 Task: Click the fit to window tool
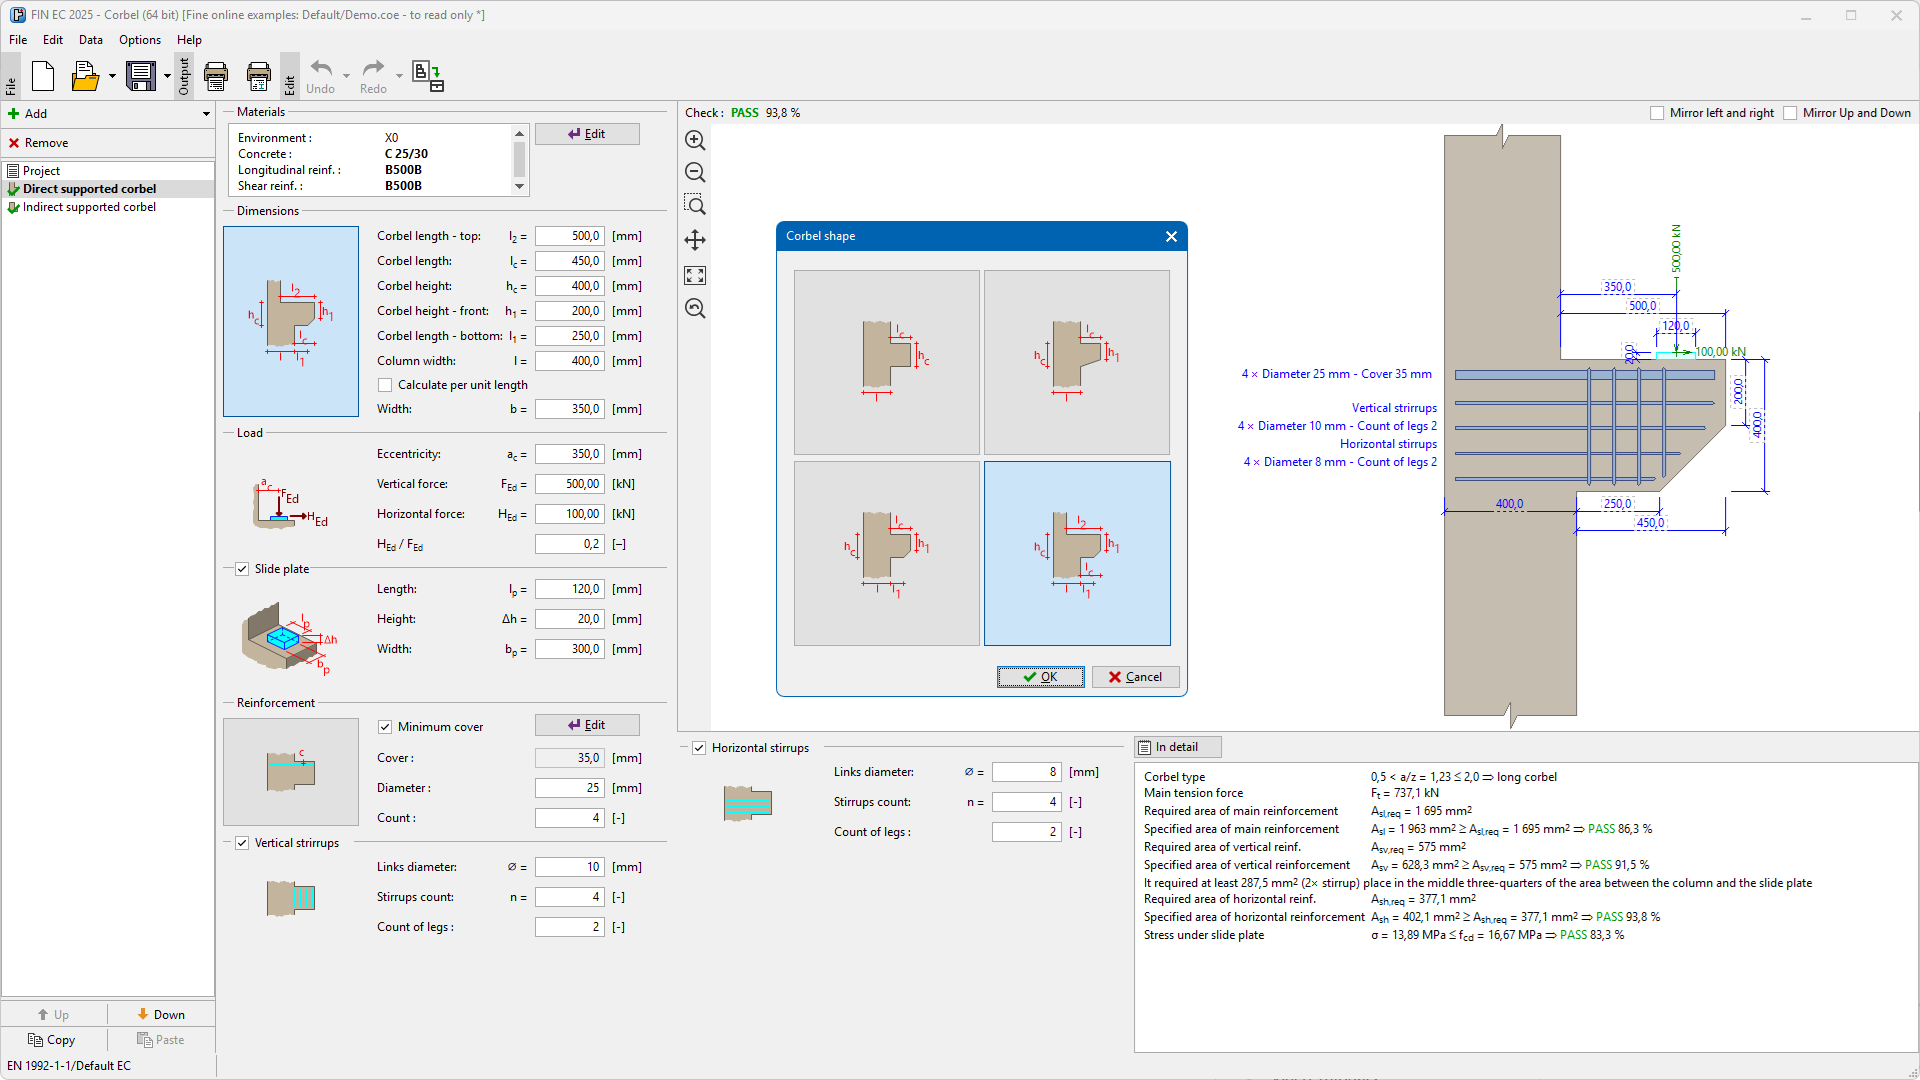click(x=695, y=275)
